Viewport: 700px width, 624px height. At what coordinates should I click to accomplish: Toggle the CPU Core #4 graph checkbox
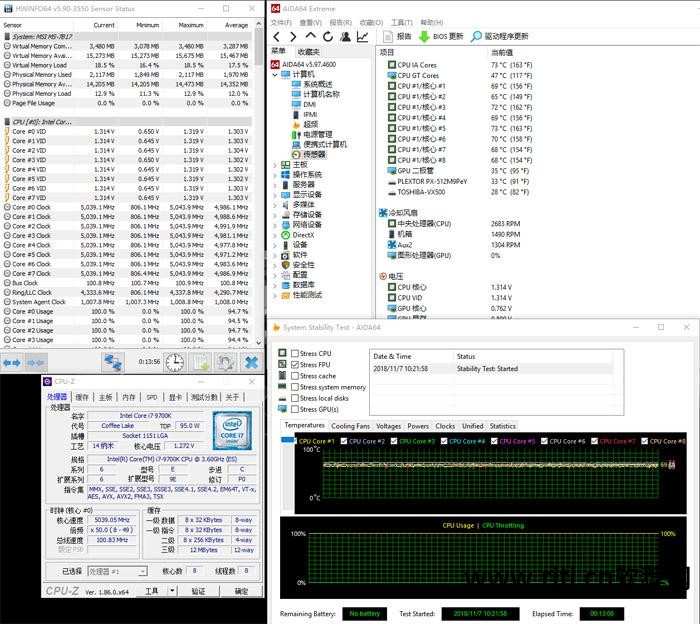tap(444, 441)
